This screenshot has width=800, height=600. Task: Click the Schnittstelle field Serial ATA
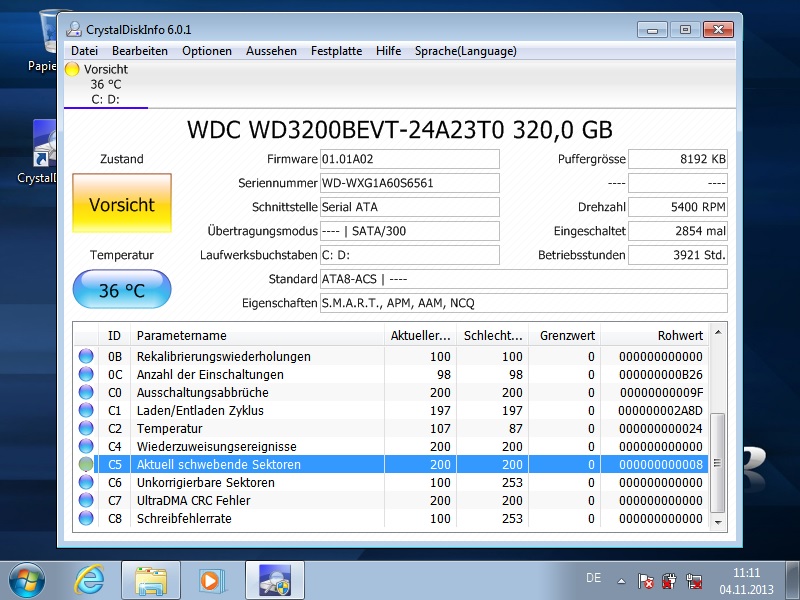pyautogui.click(x=410, y=207)
